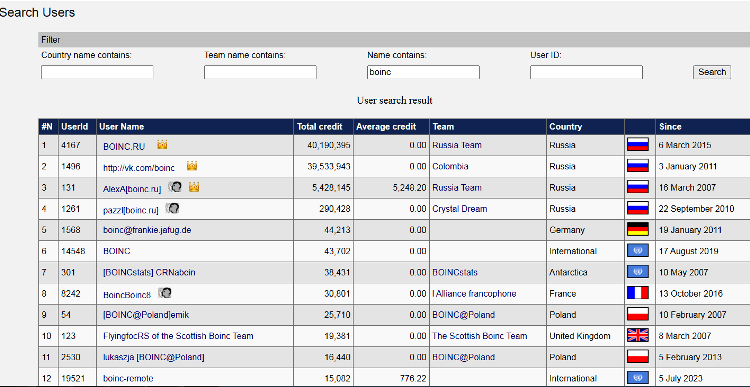
Task: Click the Polish flag in the lukaszja row
Action: click(x=638, y=356)
